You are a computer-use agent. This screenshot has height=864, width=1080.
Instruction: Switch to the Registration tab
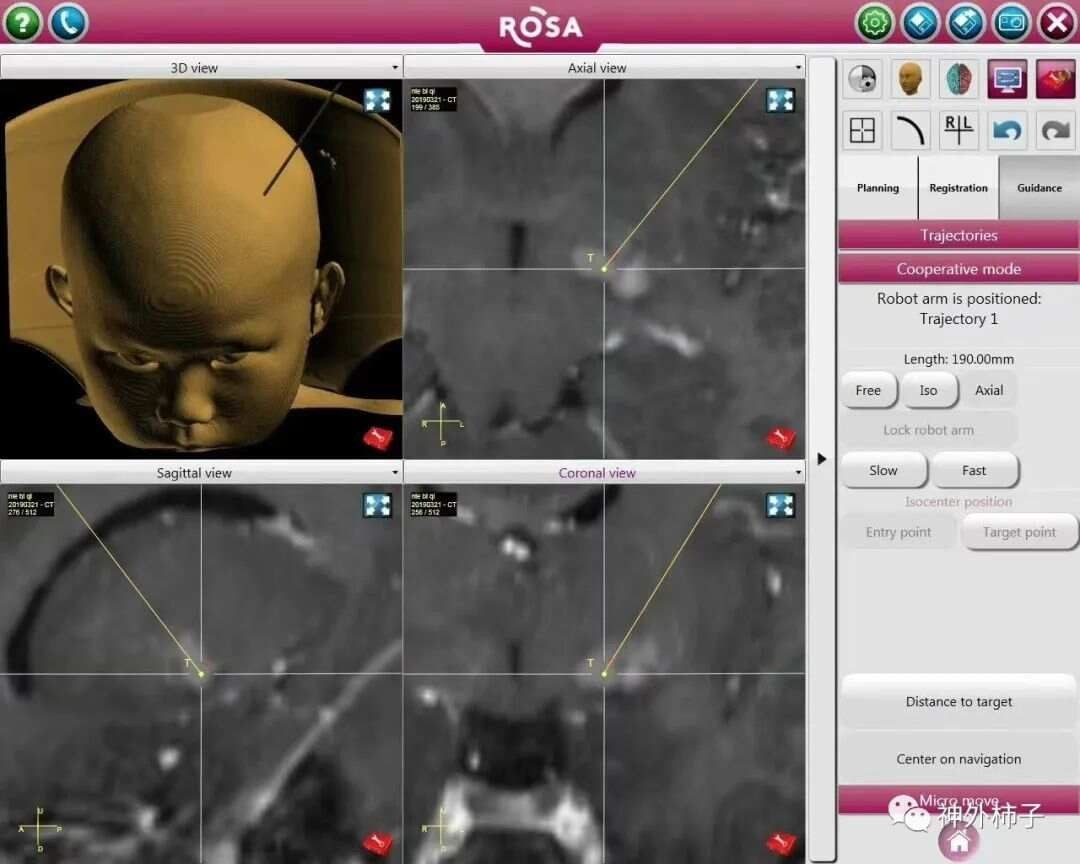(958, 188)
